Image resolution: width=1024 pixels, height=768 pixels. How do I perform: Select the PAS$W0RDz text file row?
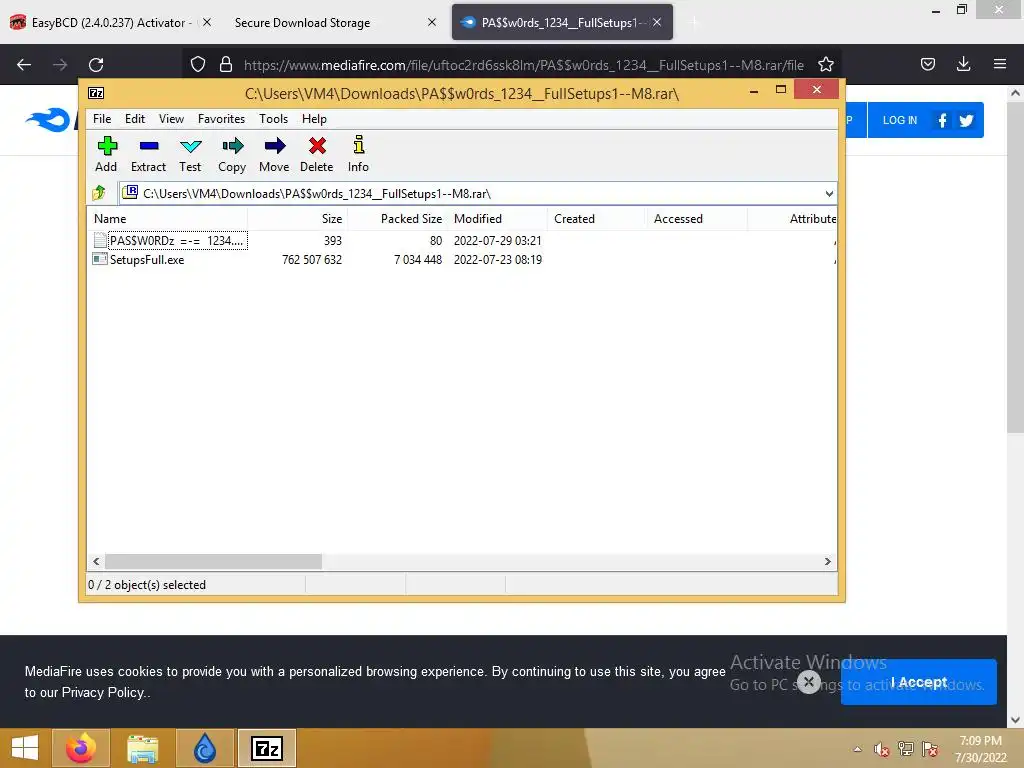462,240
